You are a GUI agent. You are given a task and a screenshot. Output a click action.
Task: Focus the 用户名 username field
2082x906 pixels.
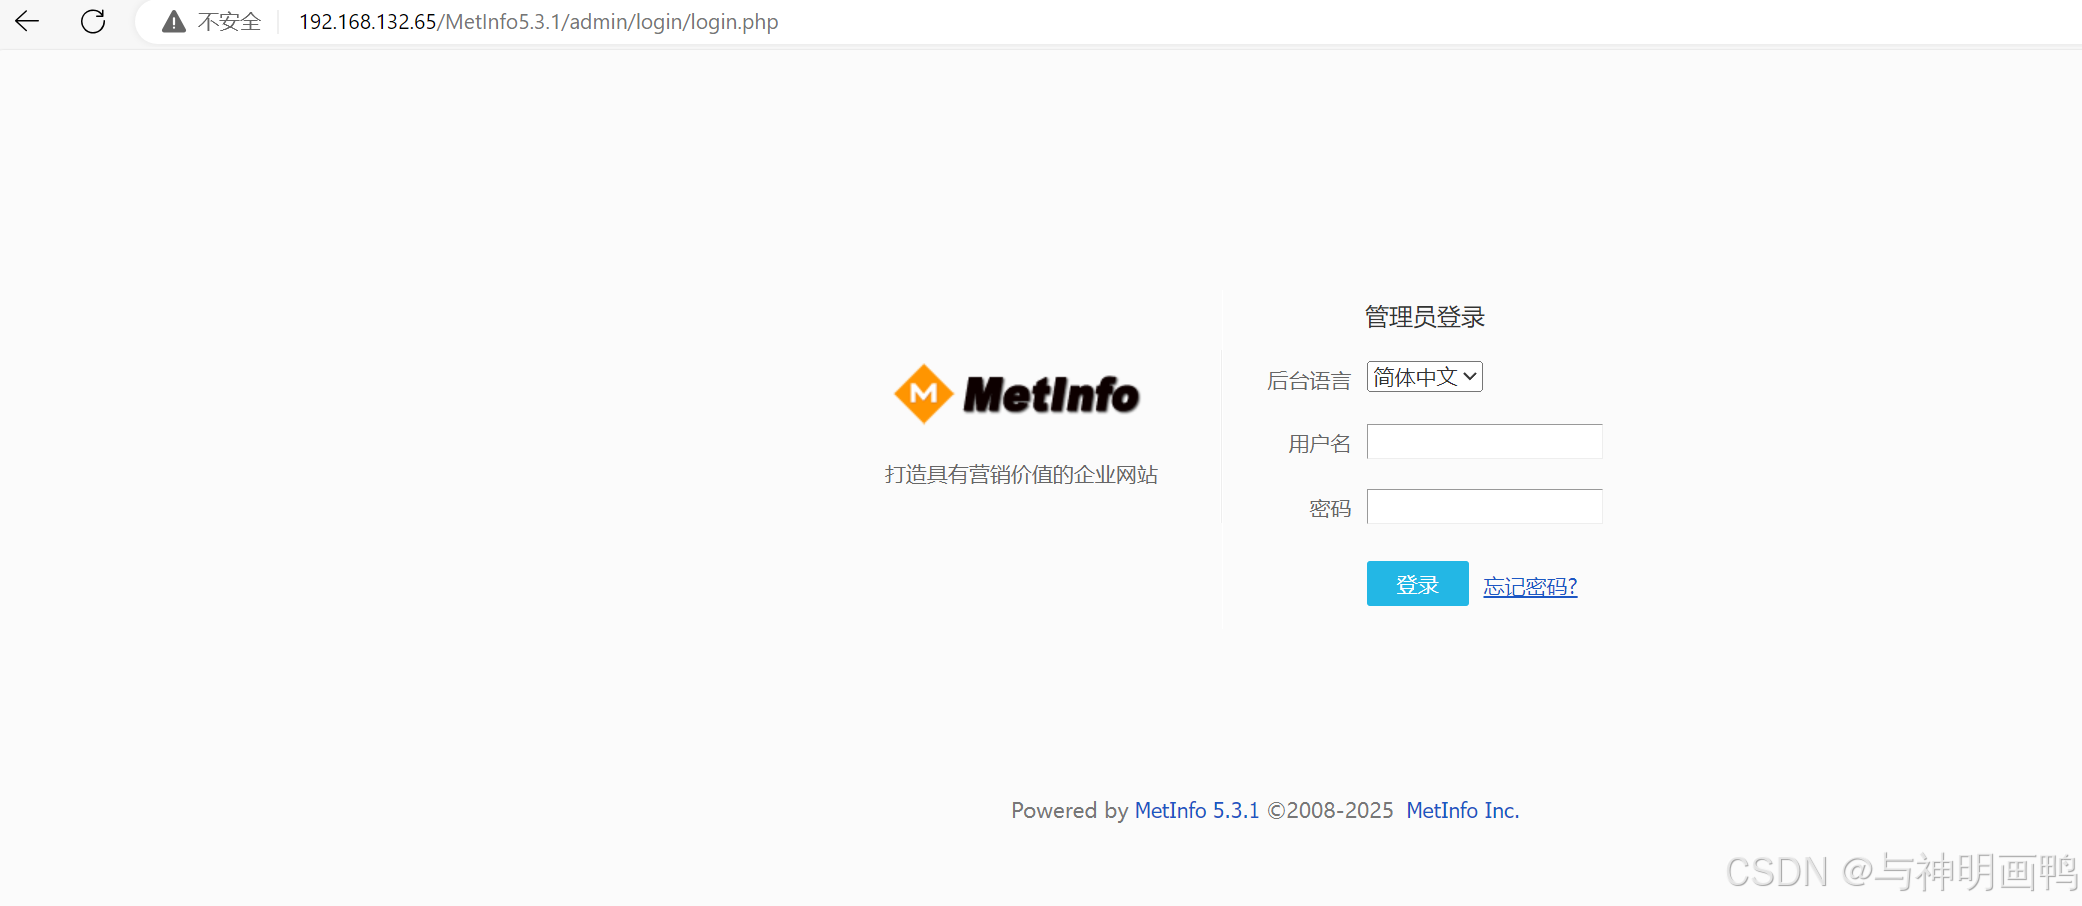[1484, 442]
